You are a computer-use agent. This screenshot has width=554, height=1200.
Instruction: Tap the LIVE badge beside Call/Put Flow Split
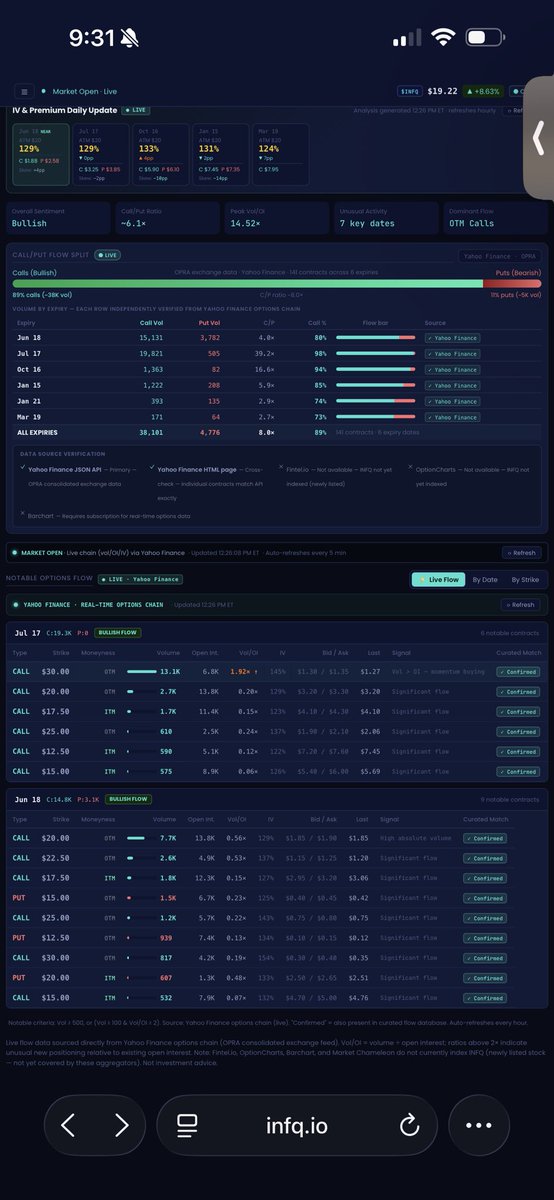(106, 255)
